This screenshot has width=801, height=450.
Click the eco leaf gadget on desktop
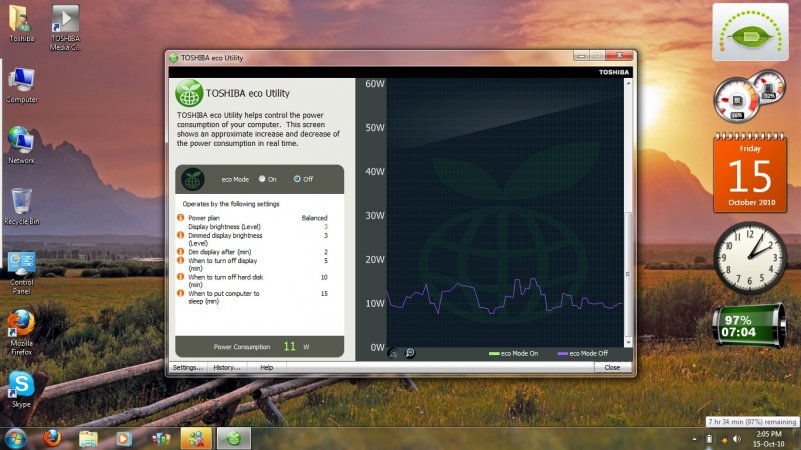coord(750,32)
